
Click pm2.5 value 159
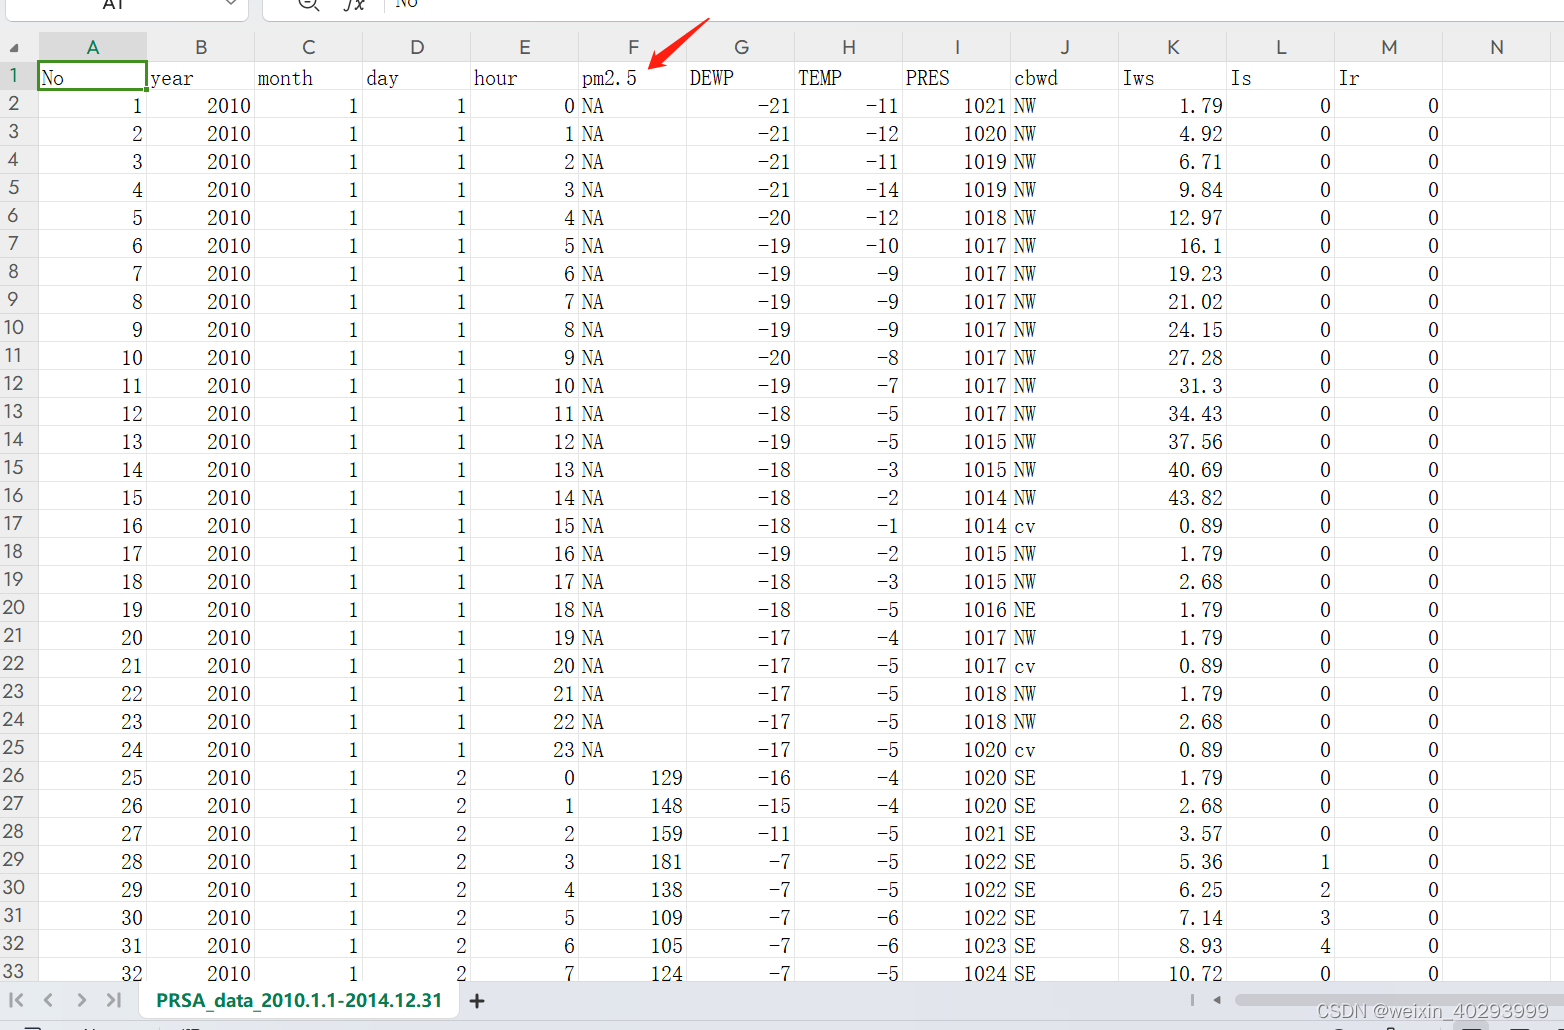tap(633, 833)
